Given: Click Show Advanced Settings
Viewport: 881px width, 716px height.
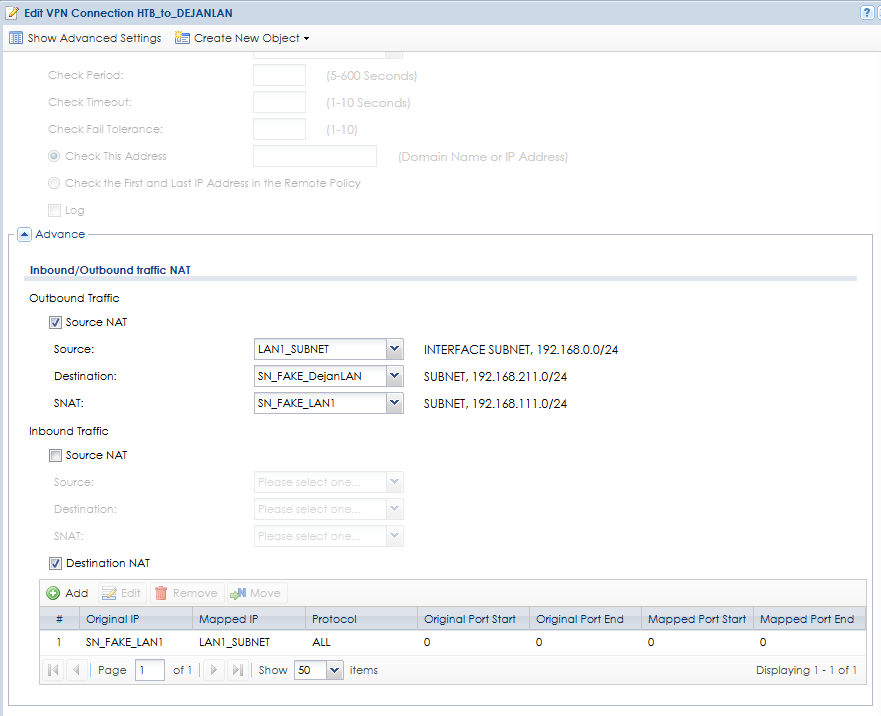Looking at the screenshot, I should point(85,38).
